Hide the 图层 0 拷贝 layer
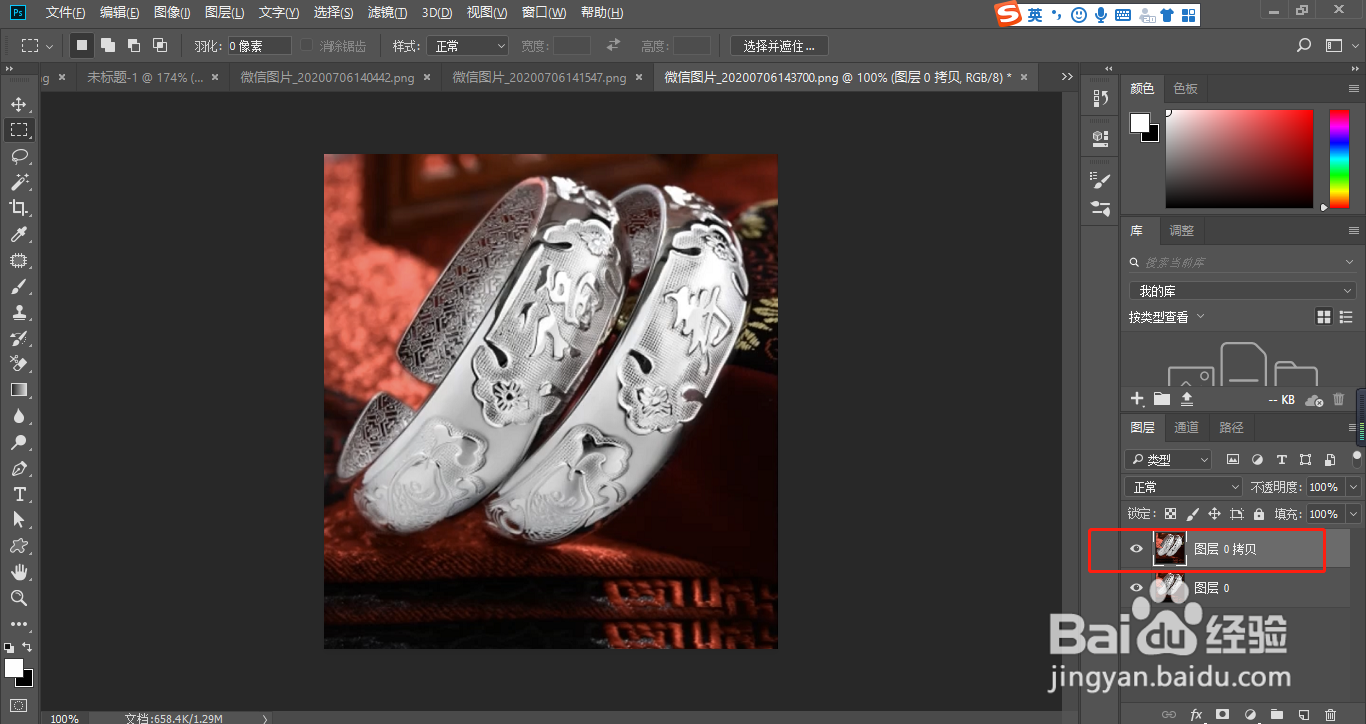Image resolution: width=1366 pixels, height=724 pixels. pos(1136,549)
